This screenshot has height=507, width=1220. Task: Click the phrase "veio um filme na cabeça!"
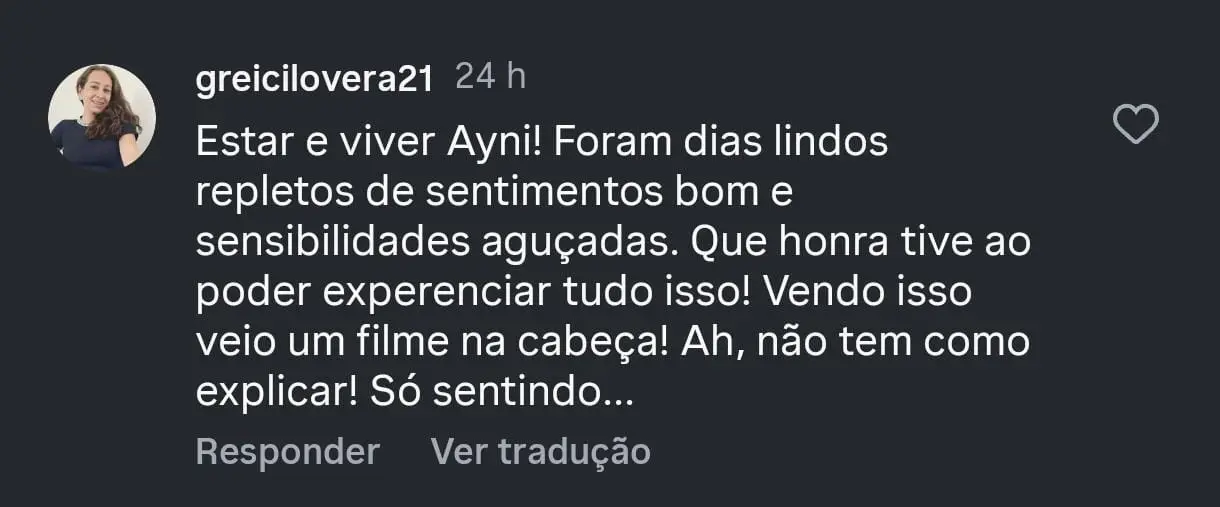coord(432,343)
